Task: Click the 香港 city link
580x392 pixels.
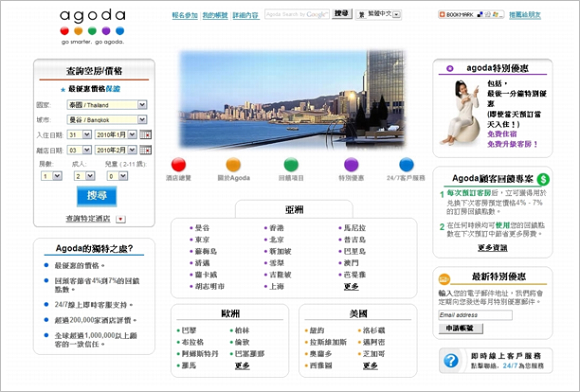Action: coord(277,228)
